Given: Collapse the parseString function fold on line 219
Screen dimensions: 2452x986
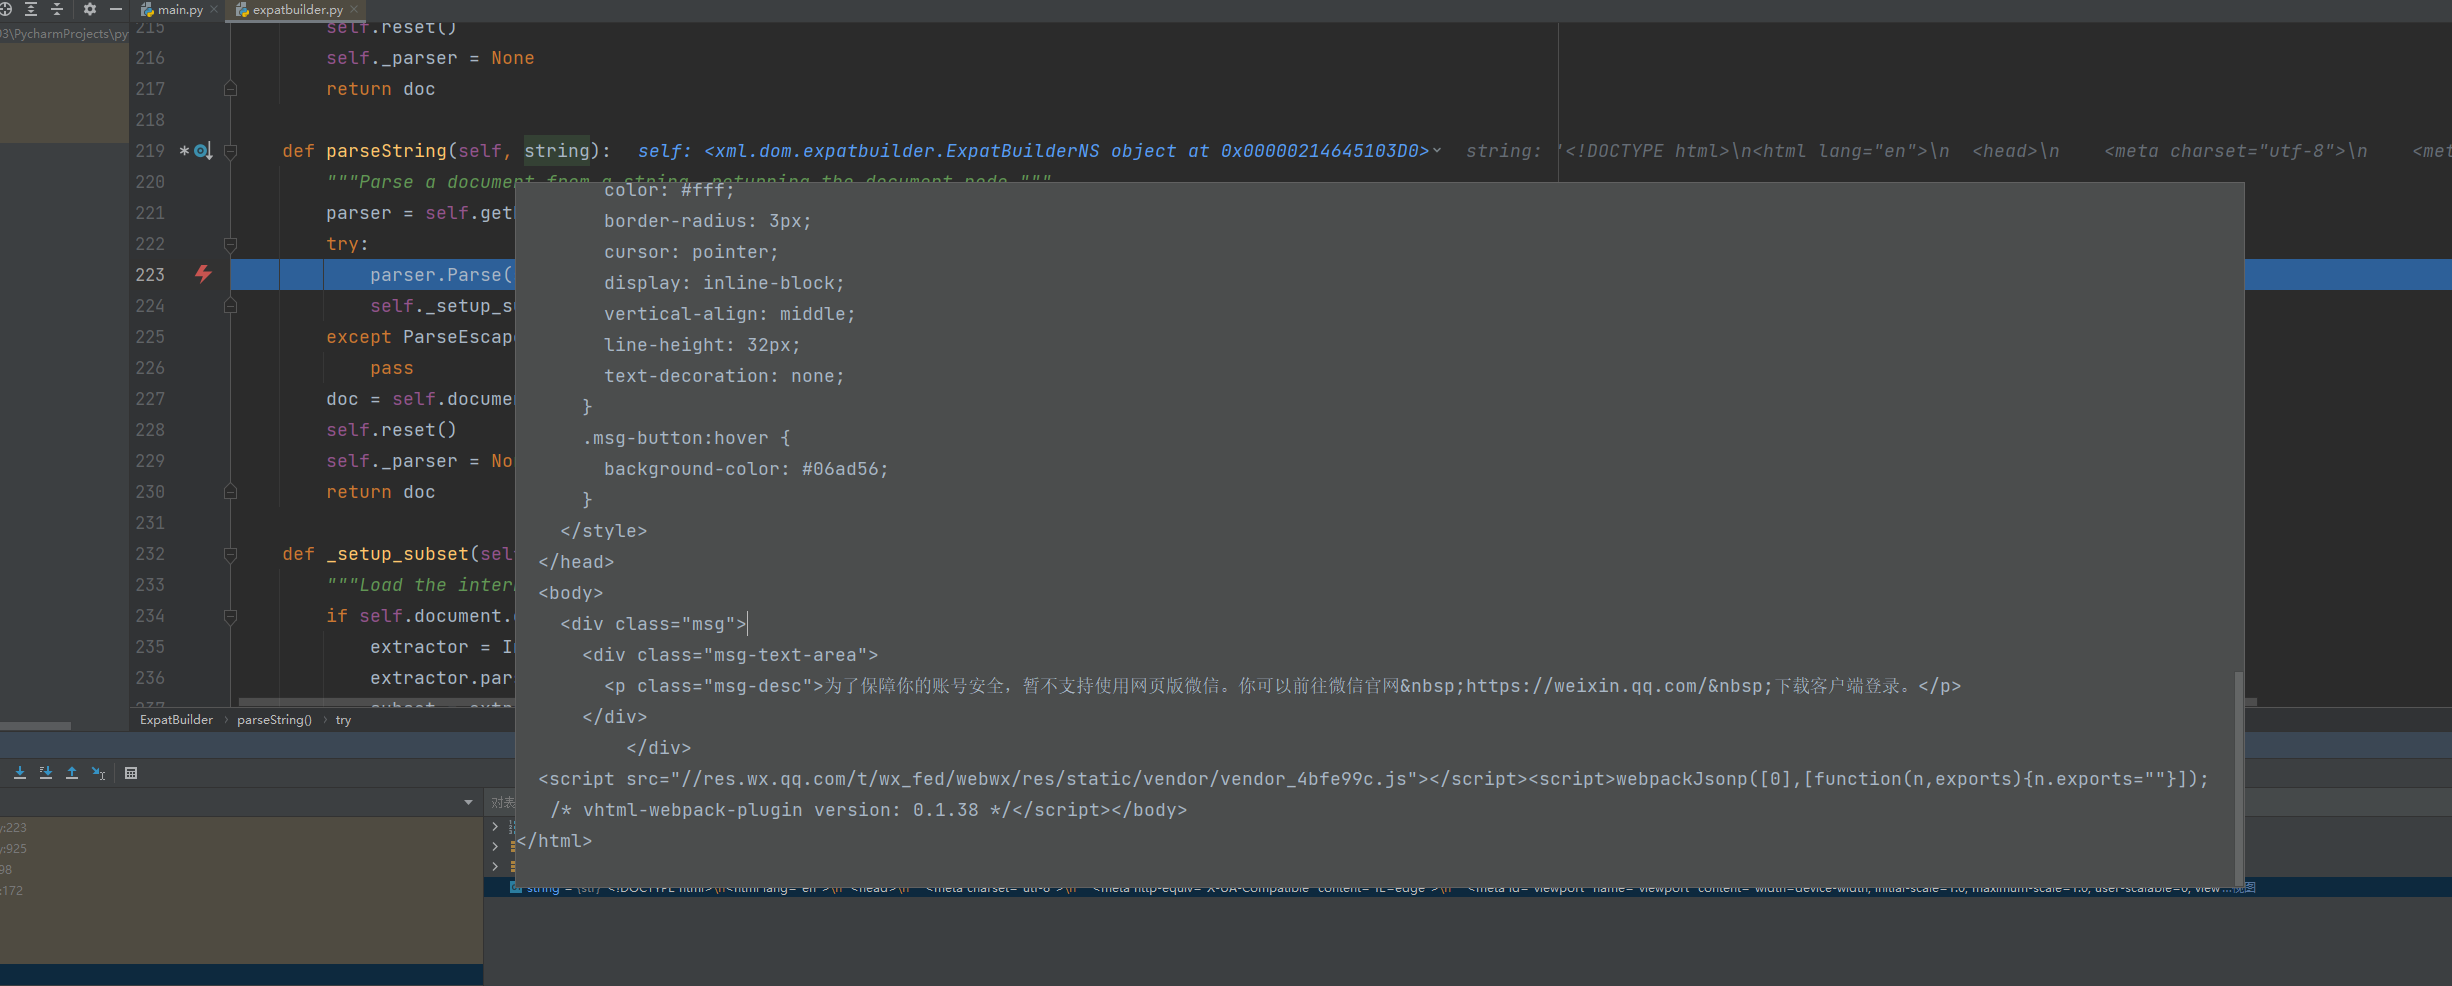Looking at the screenshot, I should [230, 151].
